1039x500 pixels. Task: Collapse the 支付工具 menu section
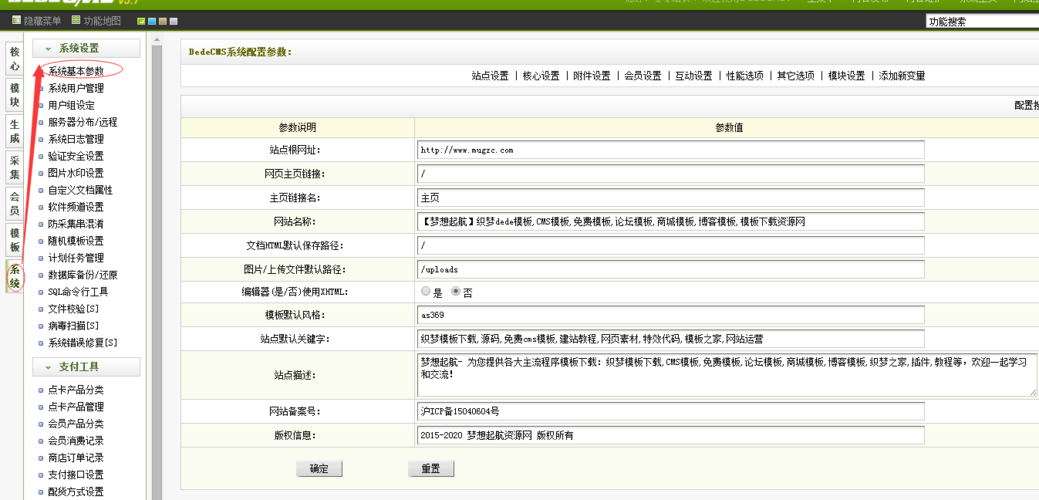86,367
